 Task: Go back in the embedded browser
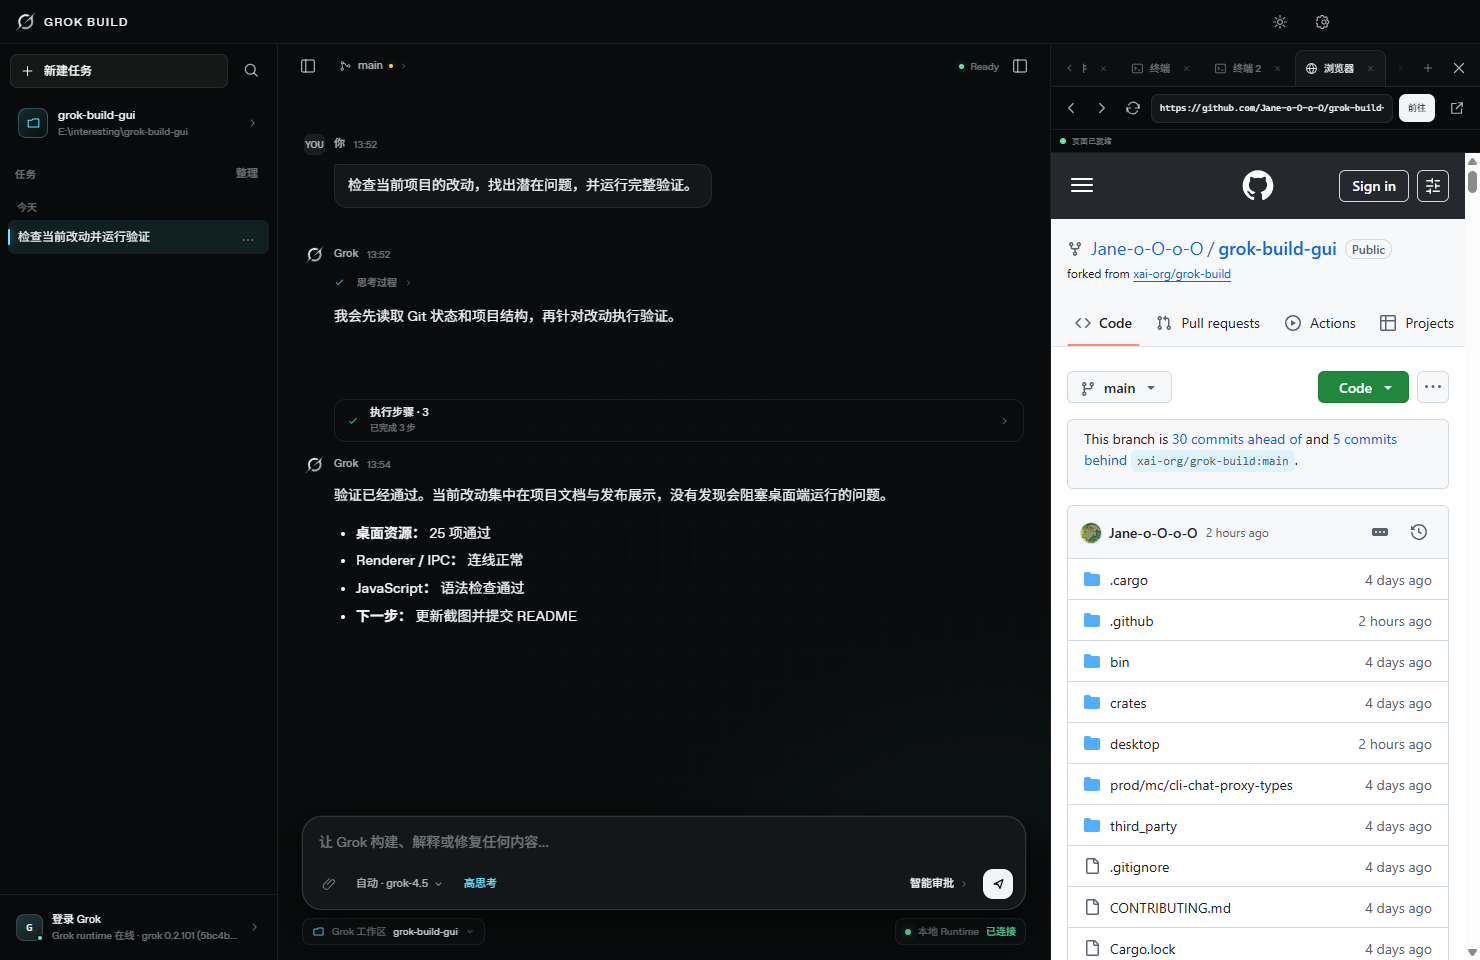pyautogui.click(x=1071, y=108)
